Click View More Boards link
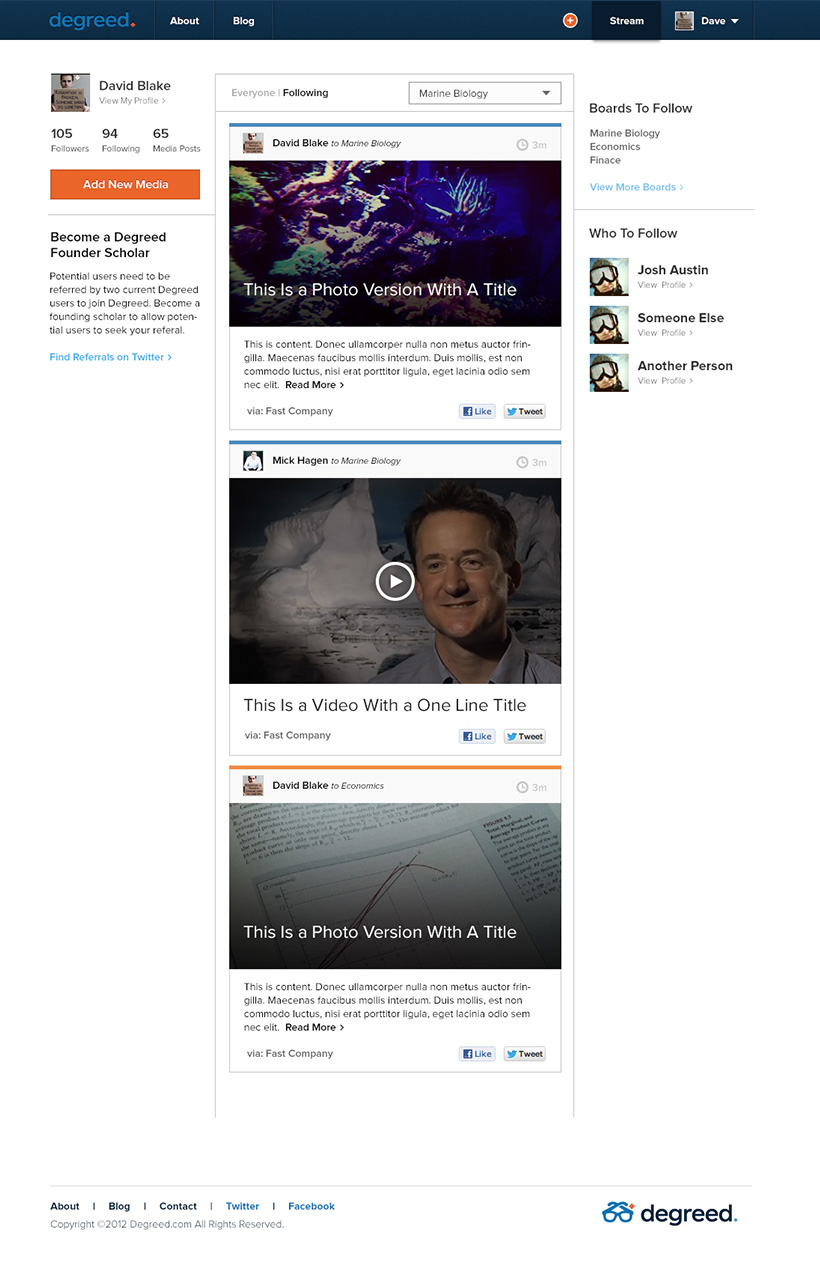 pos(636,187)
